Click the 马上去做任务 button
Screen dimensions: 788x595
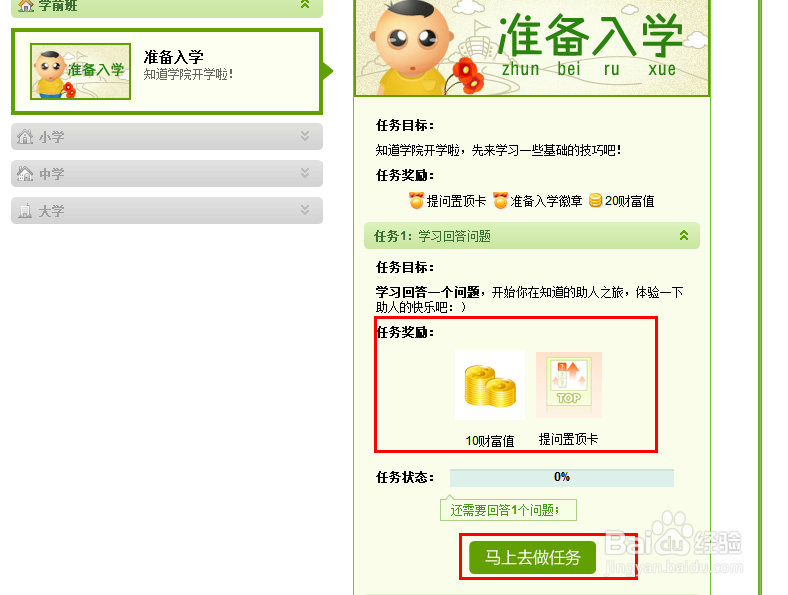click(533, 557)
